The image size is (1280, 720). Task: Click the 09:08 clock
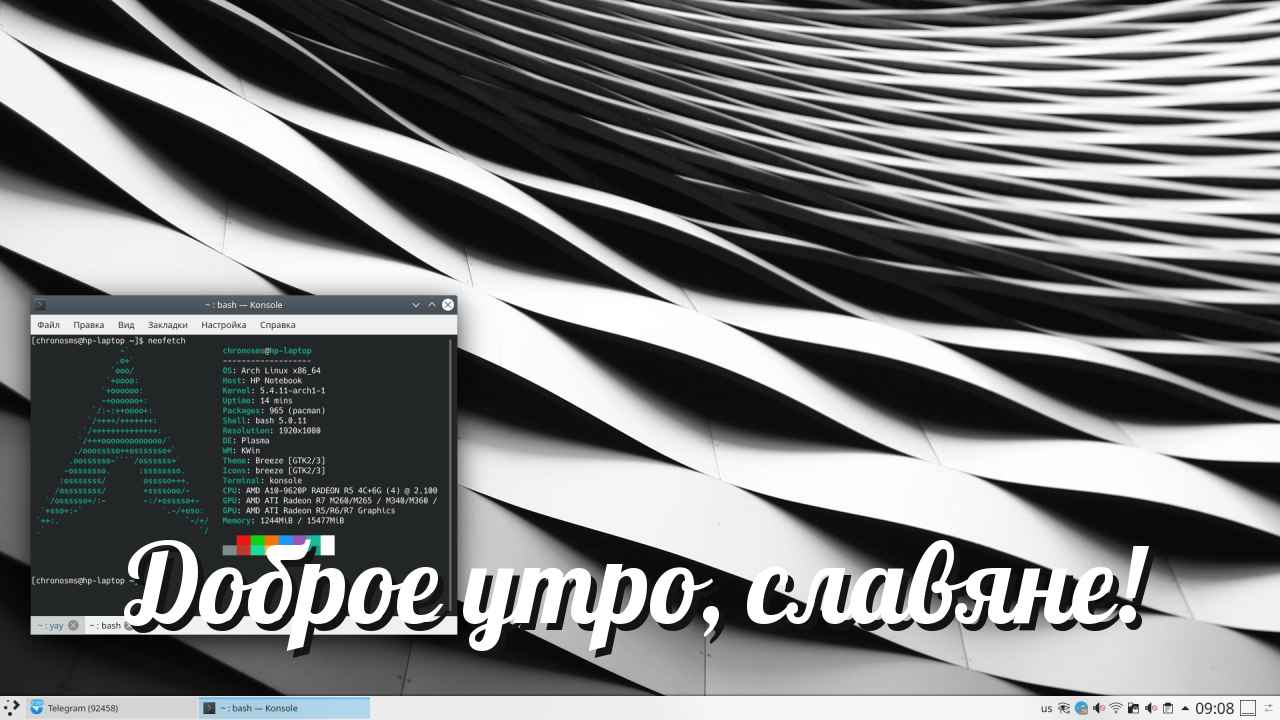coord(1214,708)
